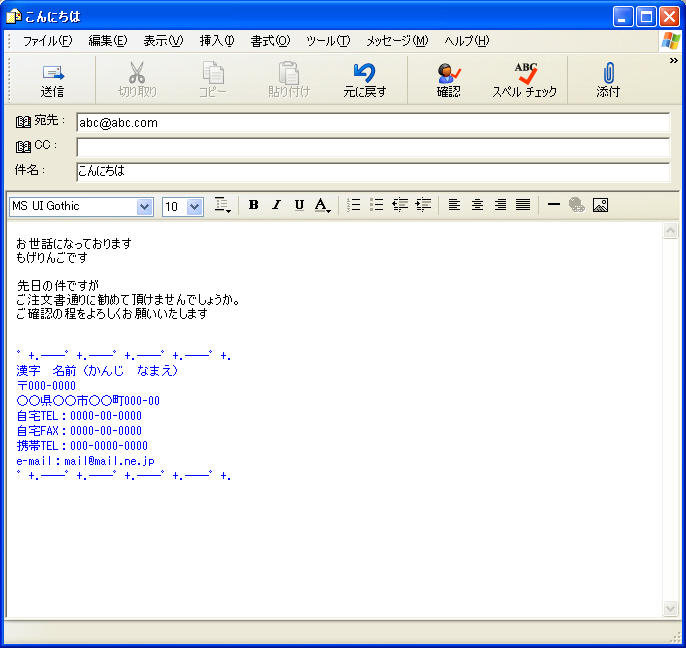Image resolution: width=686 pixels, height=648 pixels.
Task: Maximize the こんにちは window
Action: click(x=646, y=17)
